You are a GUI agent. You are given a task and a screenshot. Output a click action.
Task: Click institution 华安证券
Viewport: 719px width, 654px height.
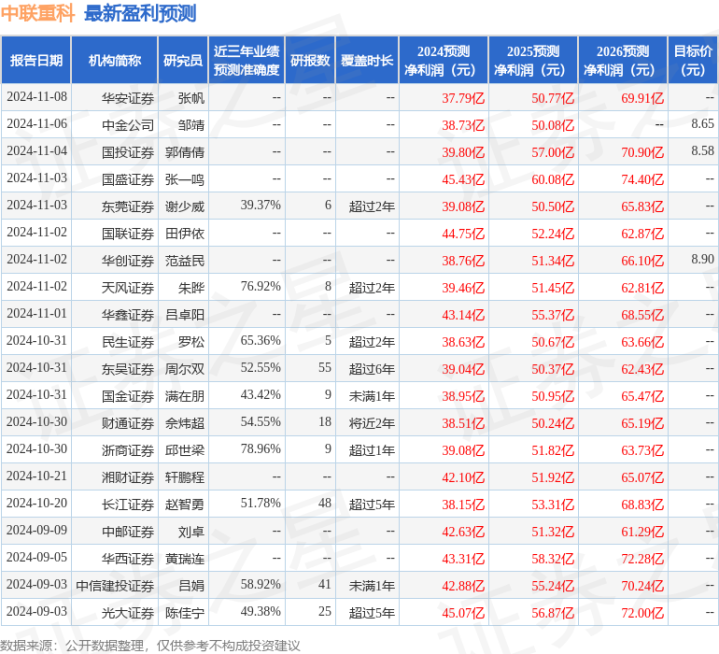(127, 98)
